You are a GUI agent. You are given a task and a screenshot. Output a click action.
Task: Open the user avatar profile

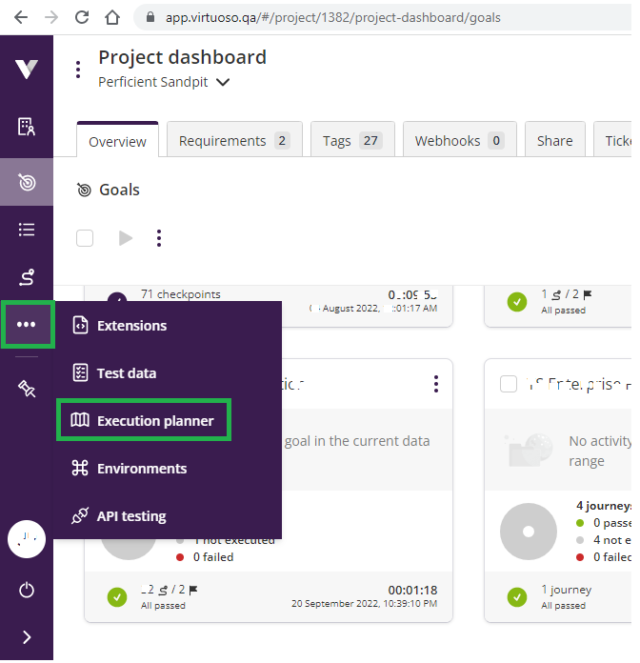26,539
